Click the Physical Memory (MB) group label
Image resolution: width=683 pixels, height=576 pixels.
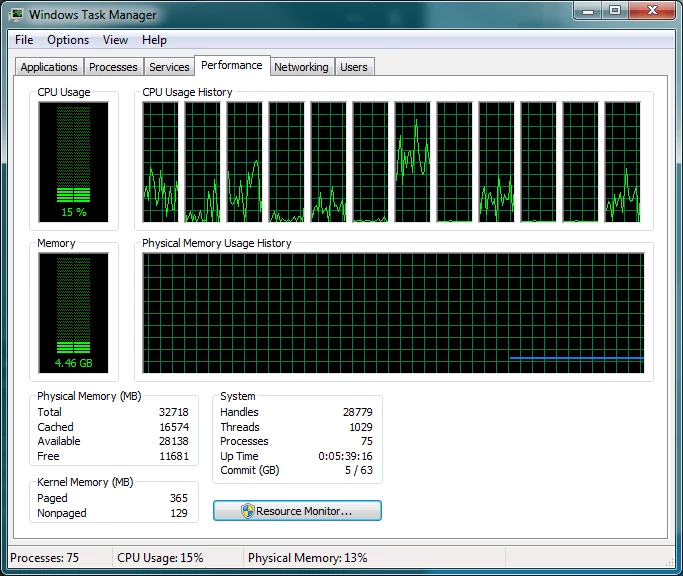89,396
